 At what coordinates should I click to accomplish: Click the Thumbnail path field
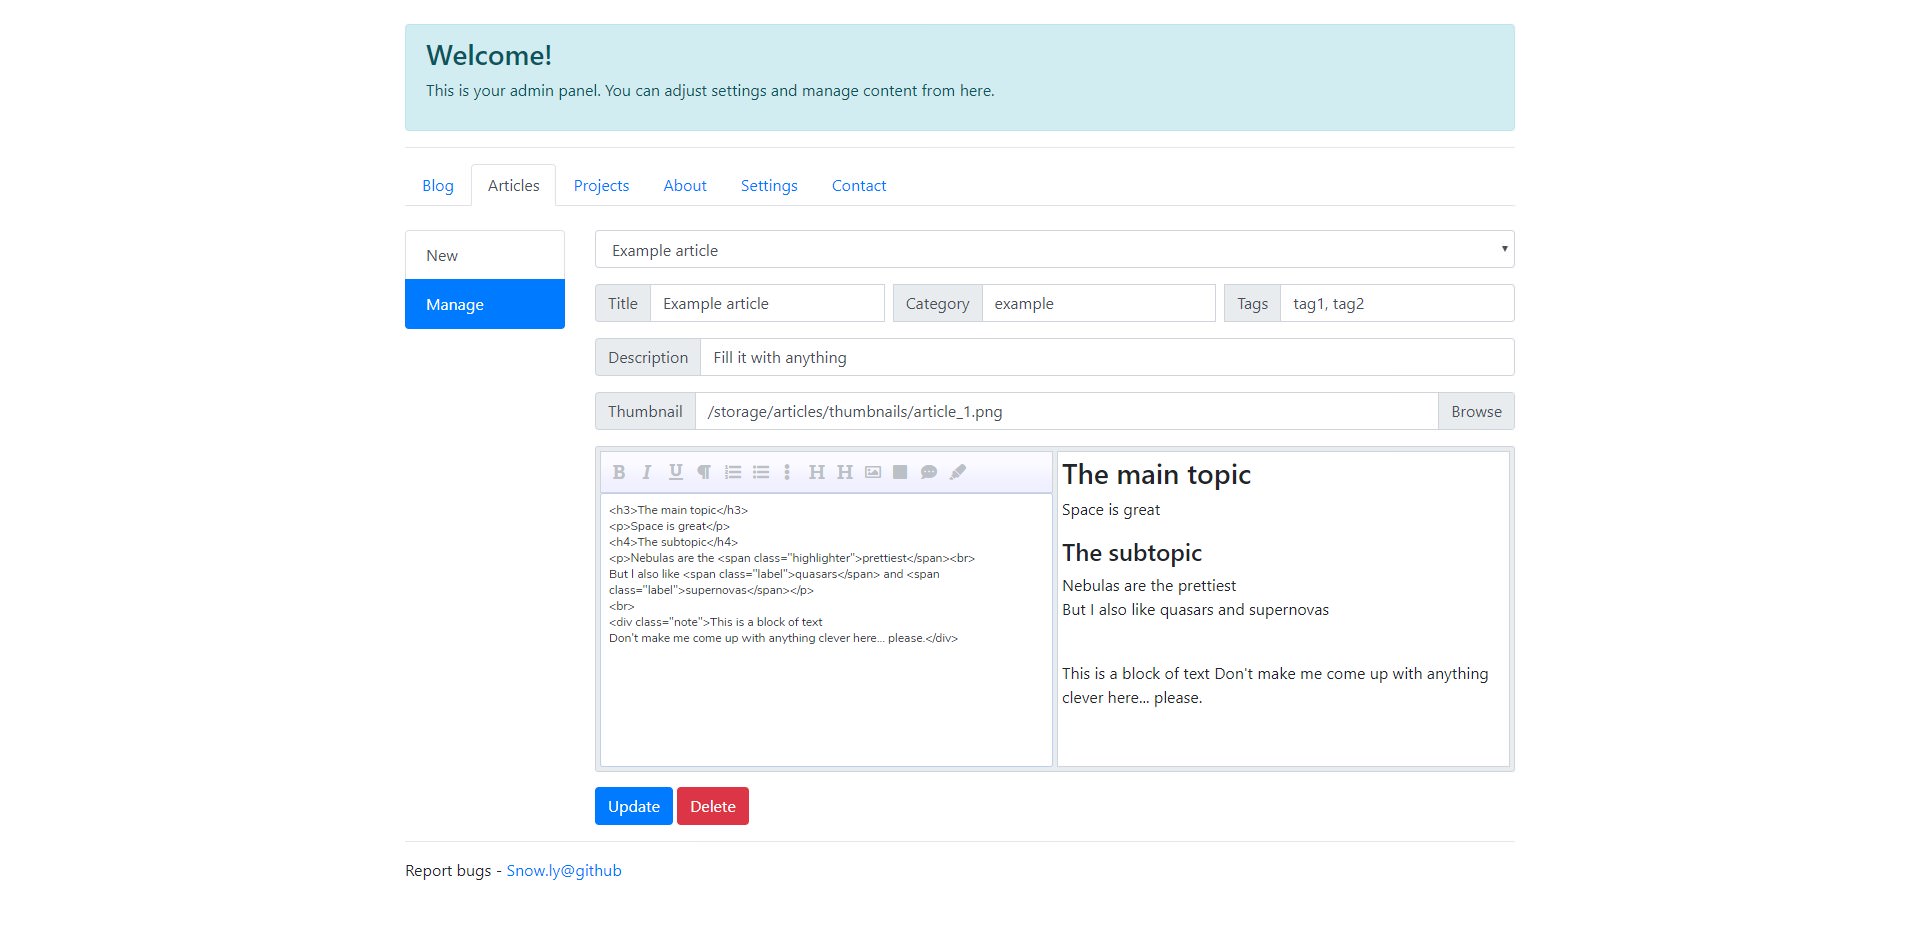(1066, 411)
